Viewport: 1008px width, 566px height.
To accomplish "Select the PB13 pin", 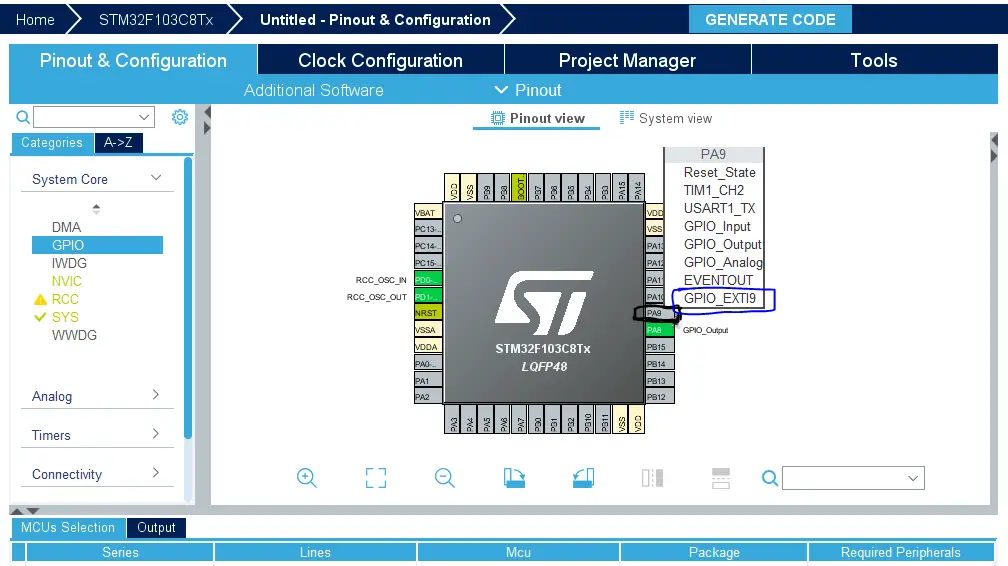I will [660, 381].
